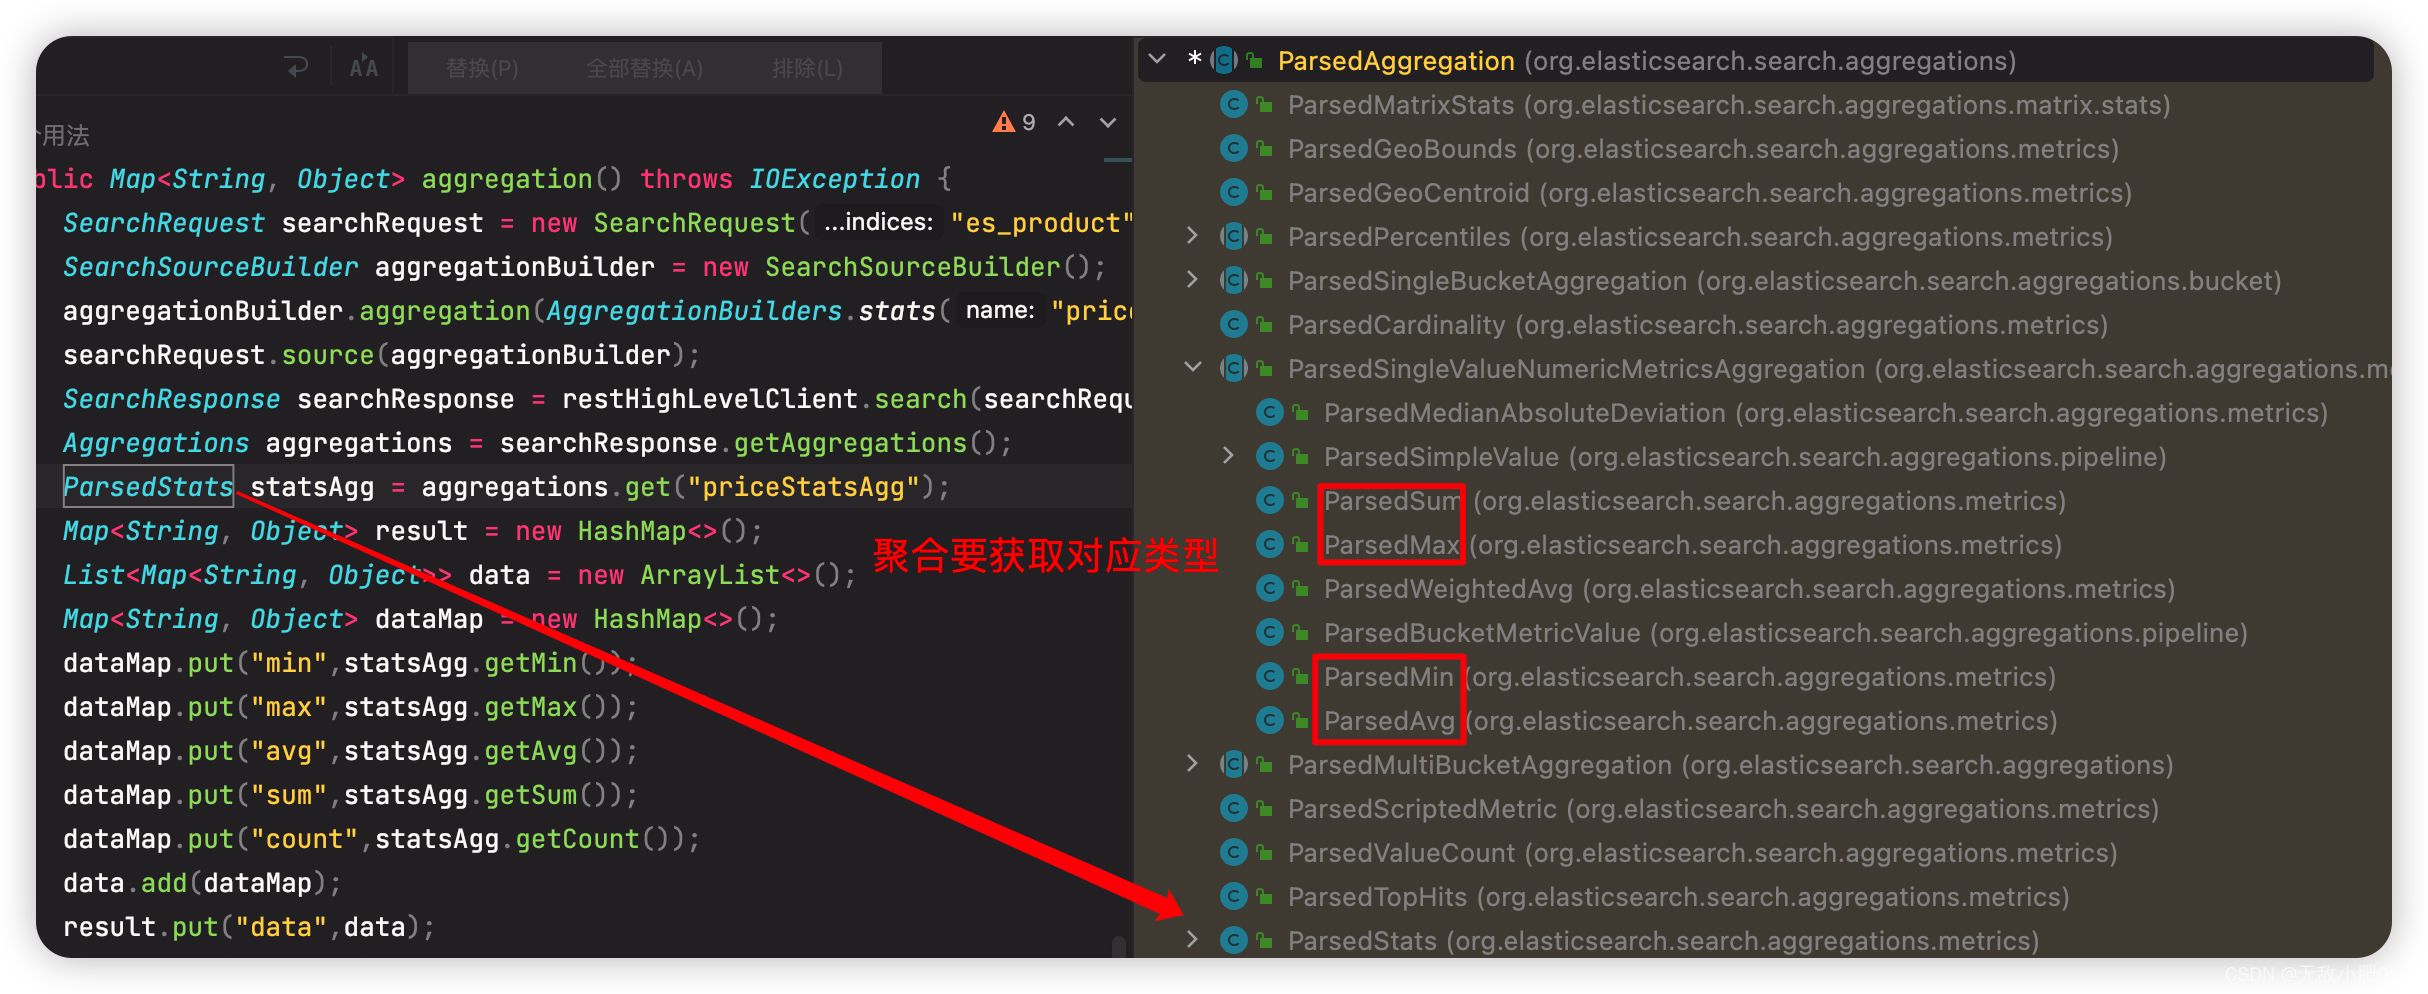
Task: Click class icon beside ParsedTopHits
Action: click(1234, 896)
